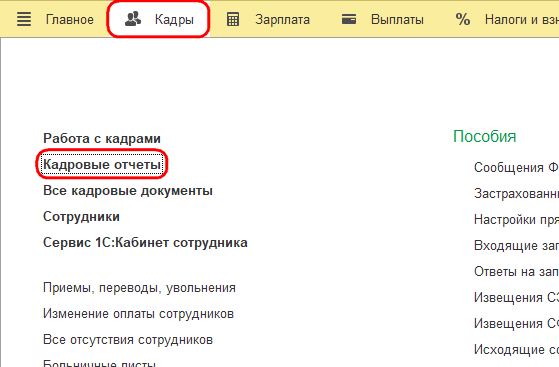Viewport: 559px width, 367px height.
Task: Click the people icon of Кадры
Action: point(133,19)
